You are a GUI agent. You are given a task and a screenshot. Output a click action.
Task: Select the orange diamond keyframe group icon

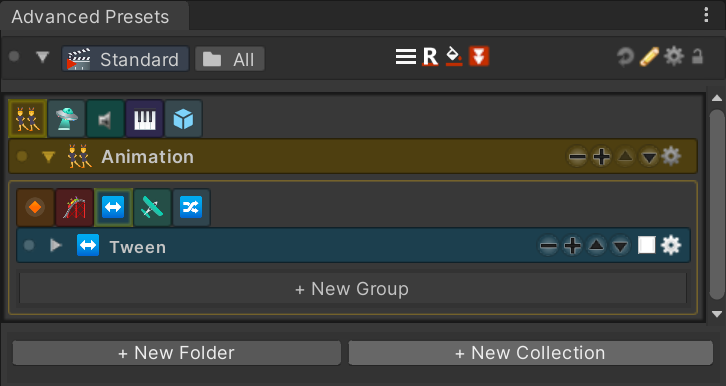tap(35, 207)
